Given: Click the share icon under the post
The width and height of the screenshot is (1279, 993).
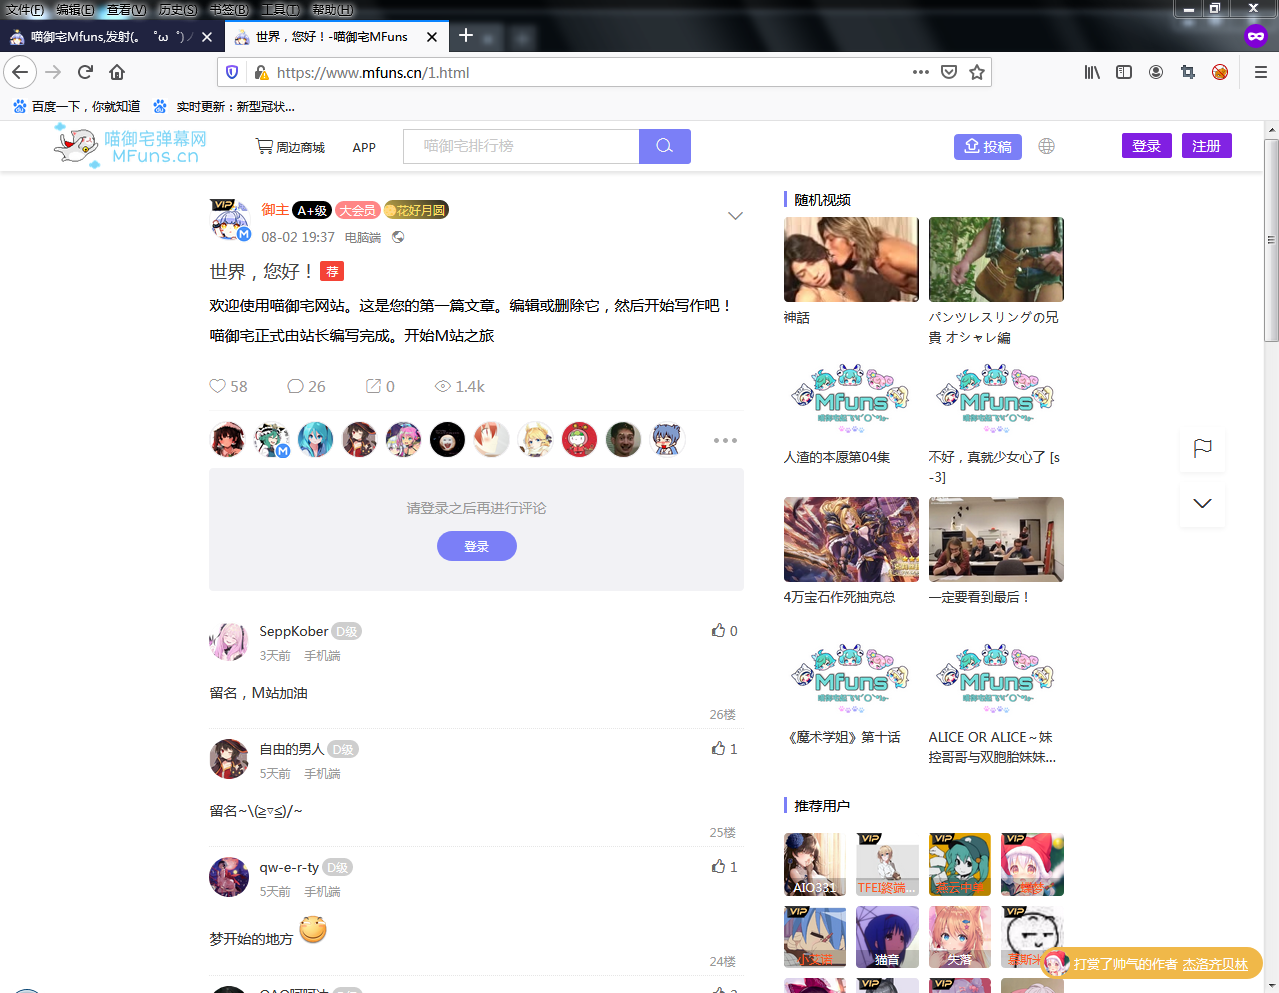Looking at the screenshot, I should (373, 386).
